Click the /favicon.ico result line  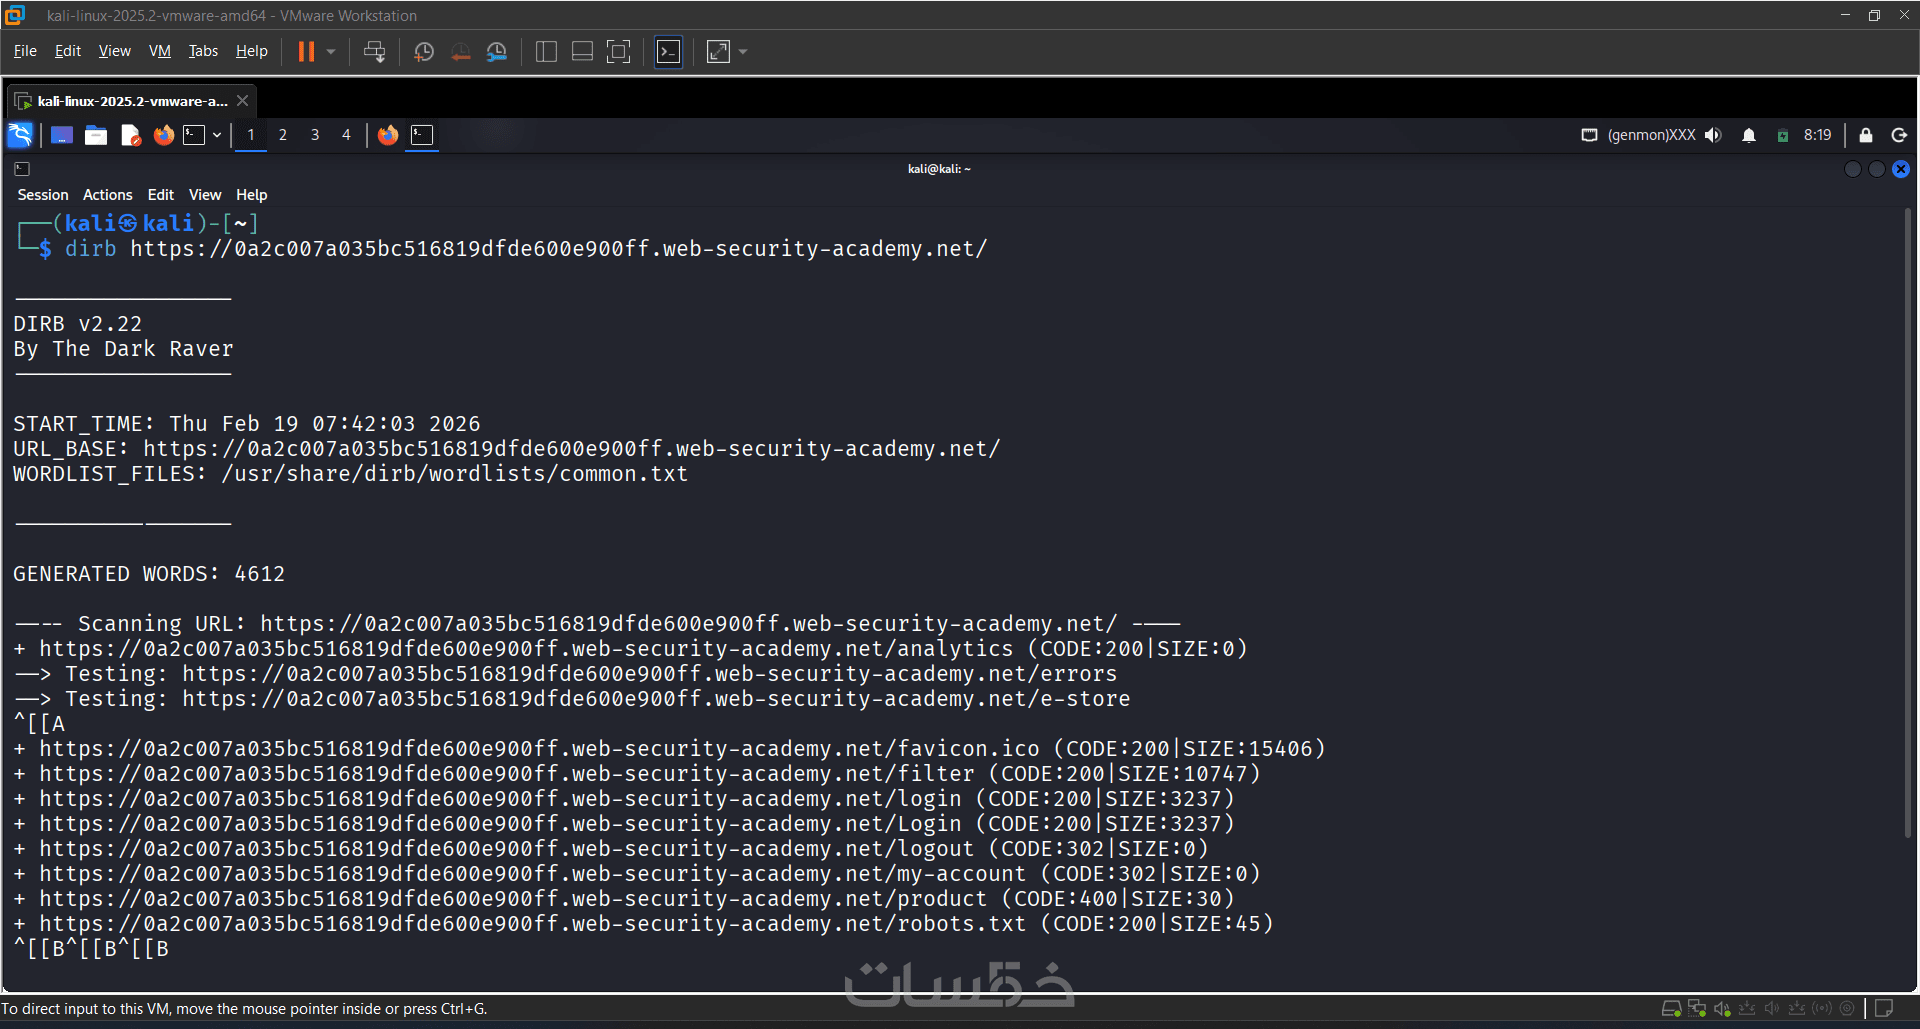tap(670, 749)
